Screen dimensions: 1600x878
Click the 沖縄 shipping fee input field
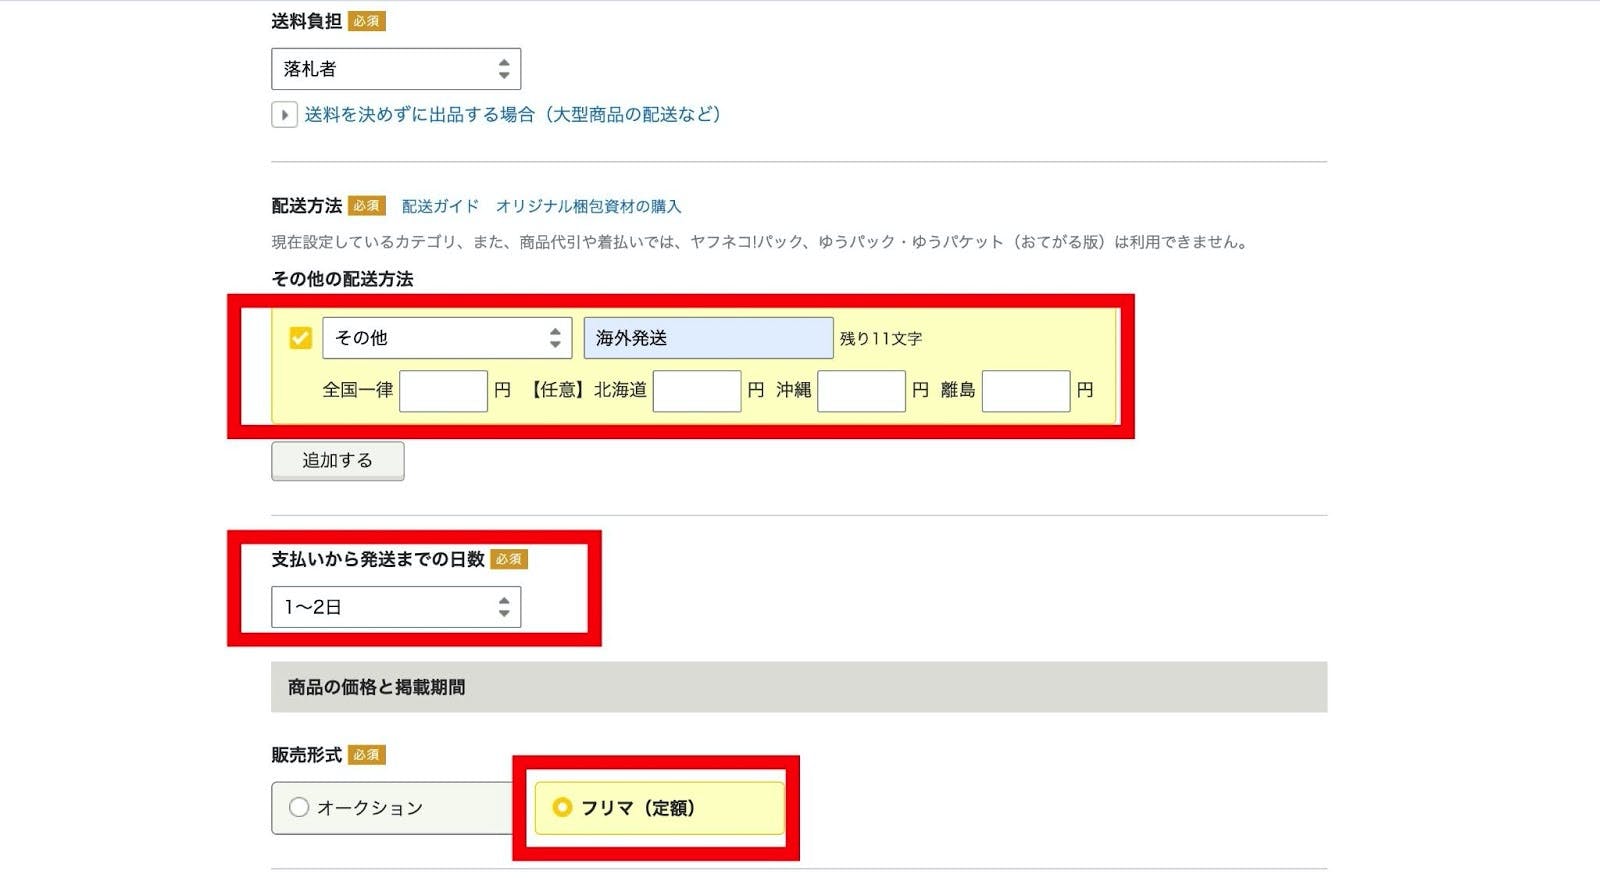pyautogui.click(x=861, y=391)
